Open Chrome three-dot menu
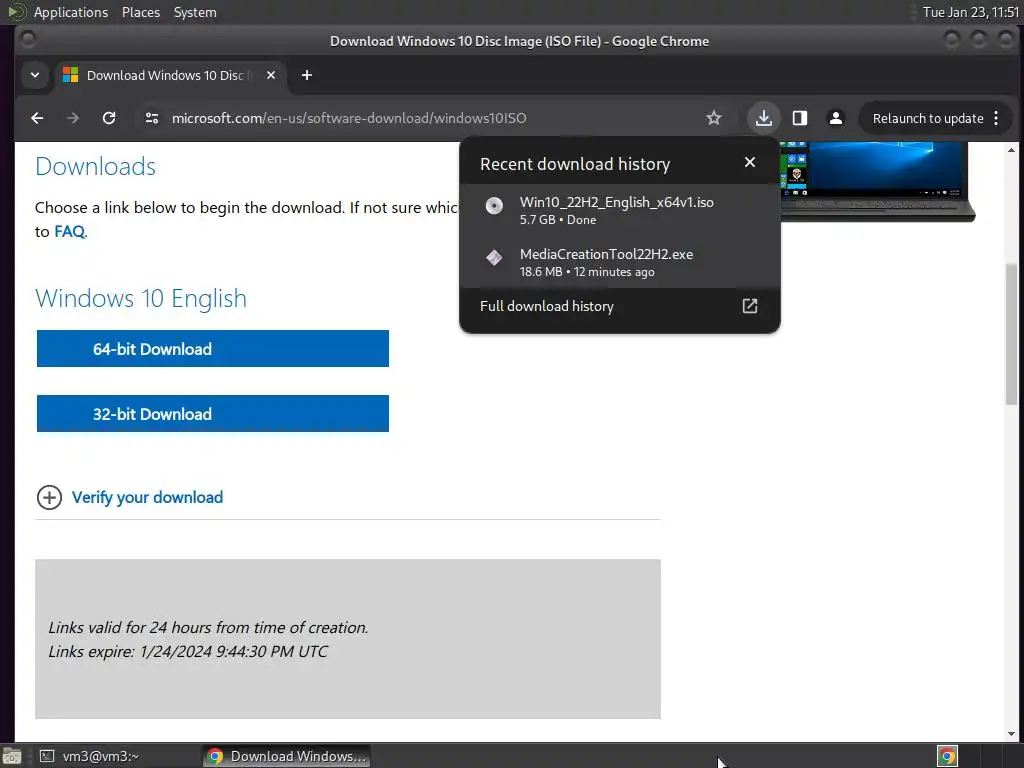The width and height of the screenshot is (1024, 768). 997,118
